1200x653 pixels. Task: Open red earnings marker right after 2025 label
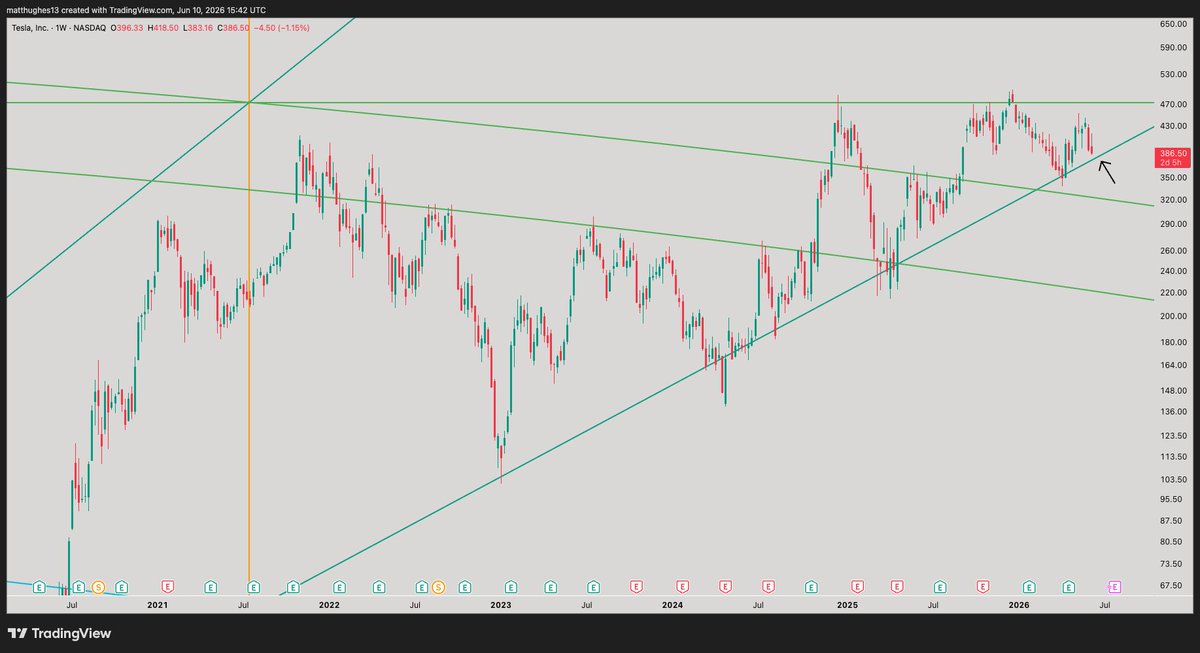[857, 586]
